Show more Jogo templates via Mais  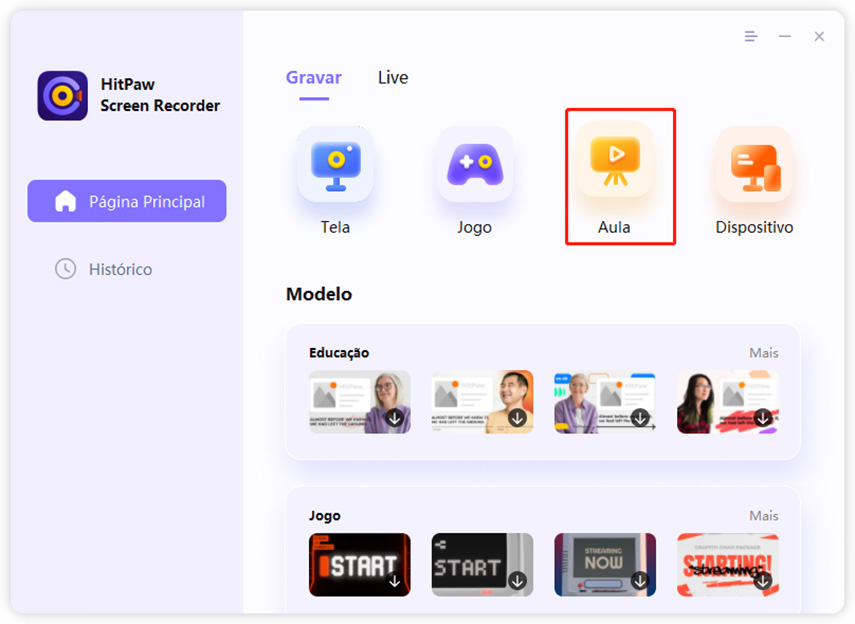click(763, 515)
